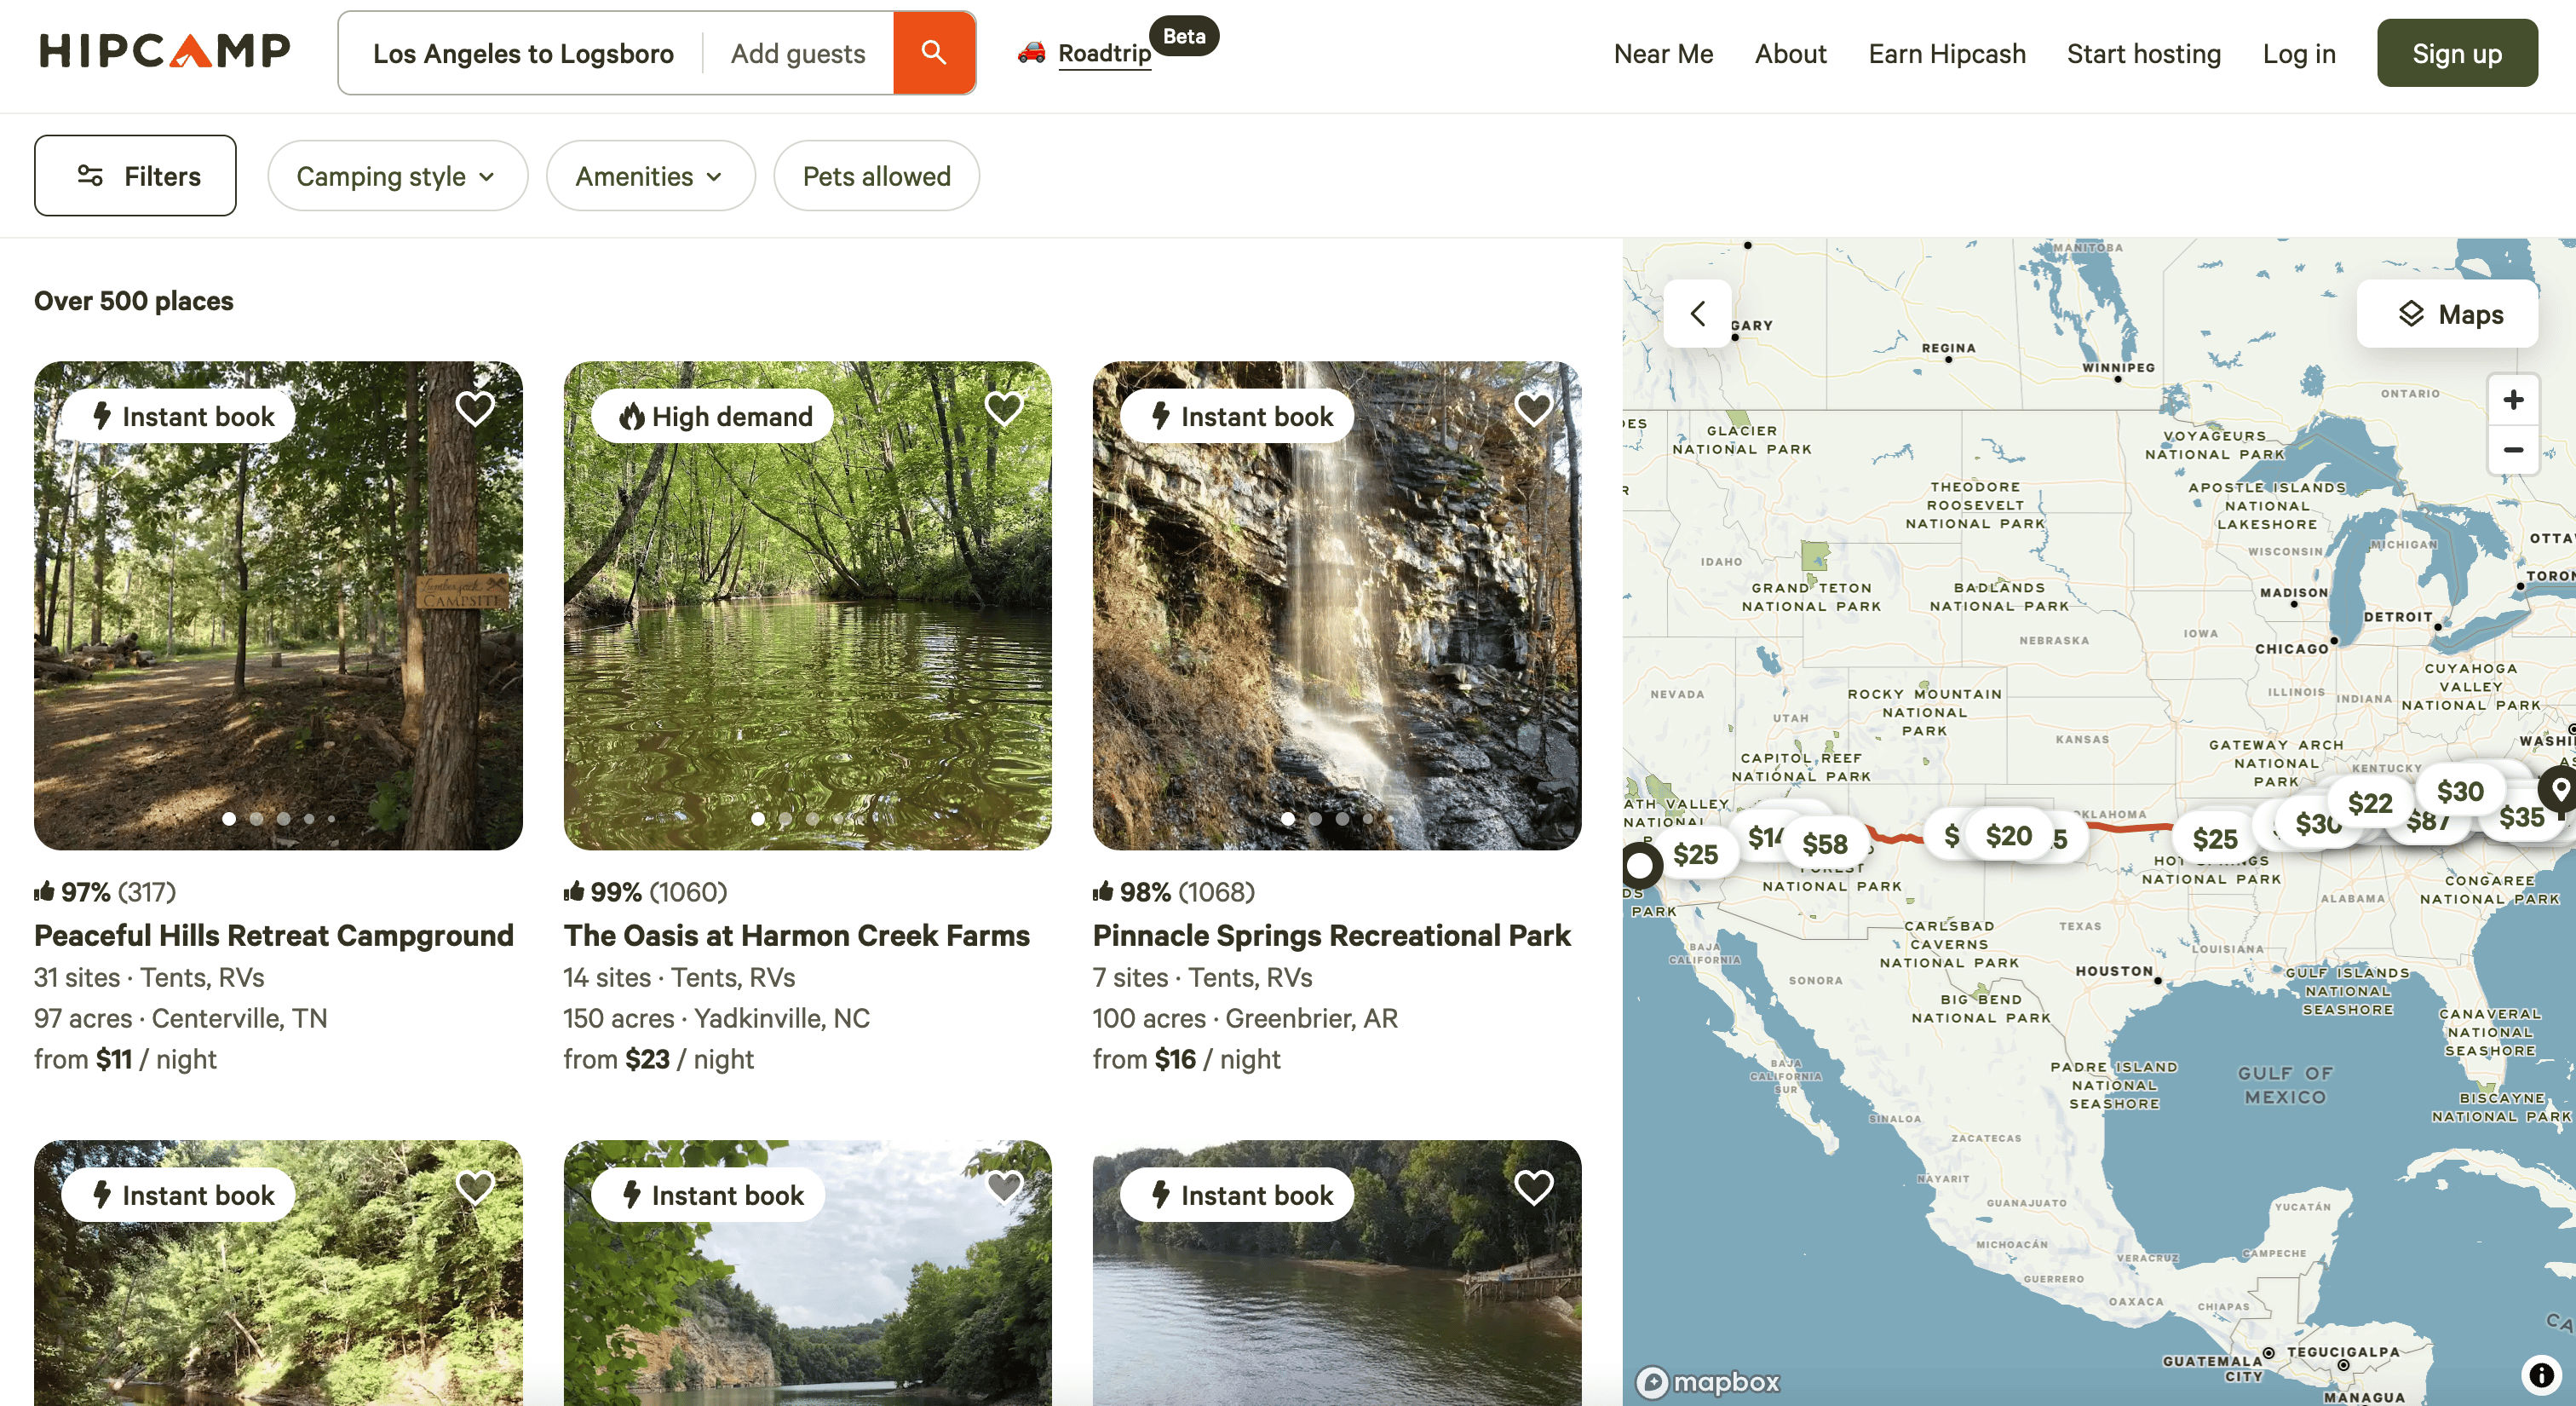2576x1406 pixels.
Task: Click the map info icon
Action: coord(2540,1374)
